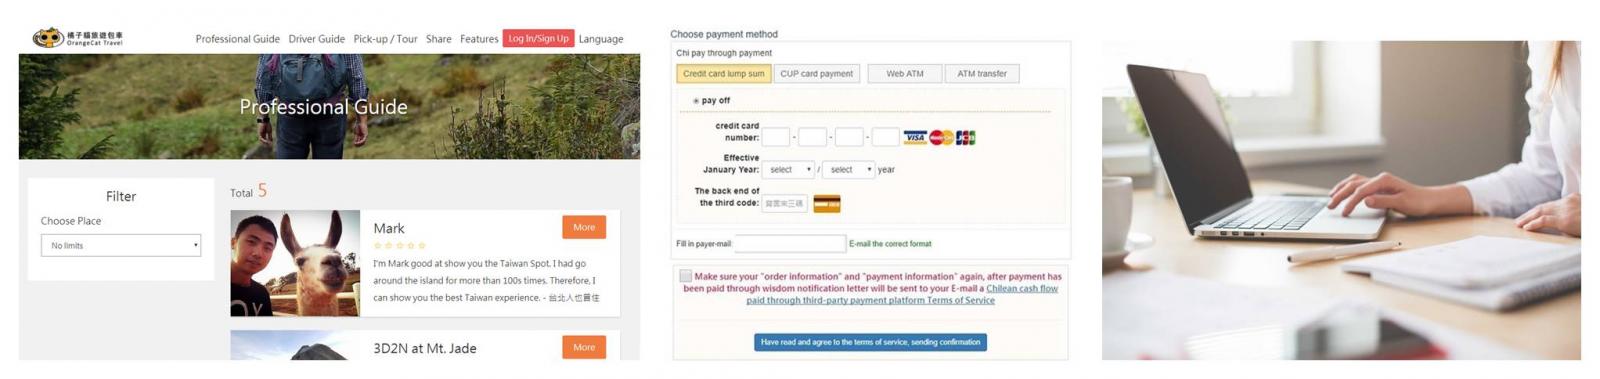The height and width of the screenshot is (379, 1600).
Task: Click the payer e-mail input field
Action: [x=790, y=243]
